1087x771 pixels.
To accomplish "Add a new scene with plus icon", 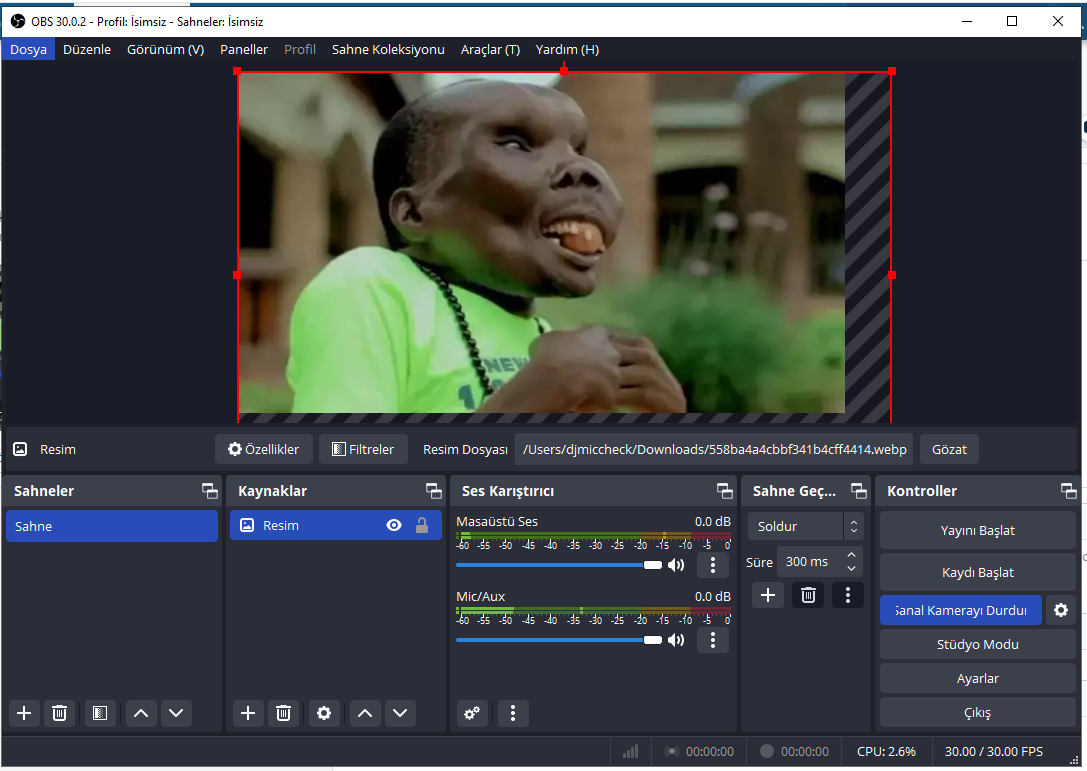I will (25, 713).
